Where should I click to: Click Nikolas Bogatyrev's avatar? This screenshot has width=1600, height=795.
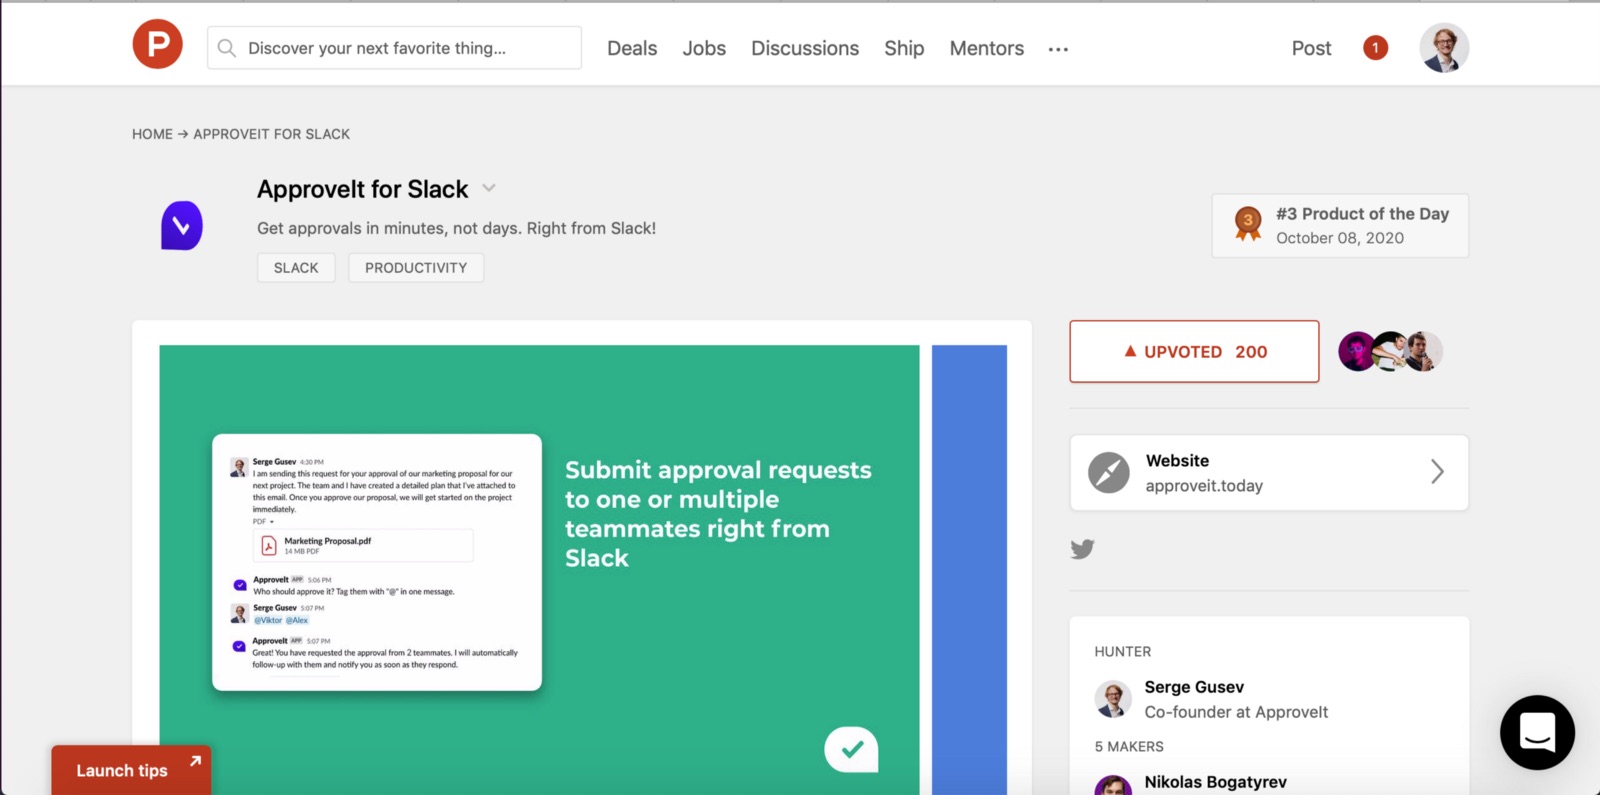pos(1113,786)
